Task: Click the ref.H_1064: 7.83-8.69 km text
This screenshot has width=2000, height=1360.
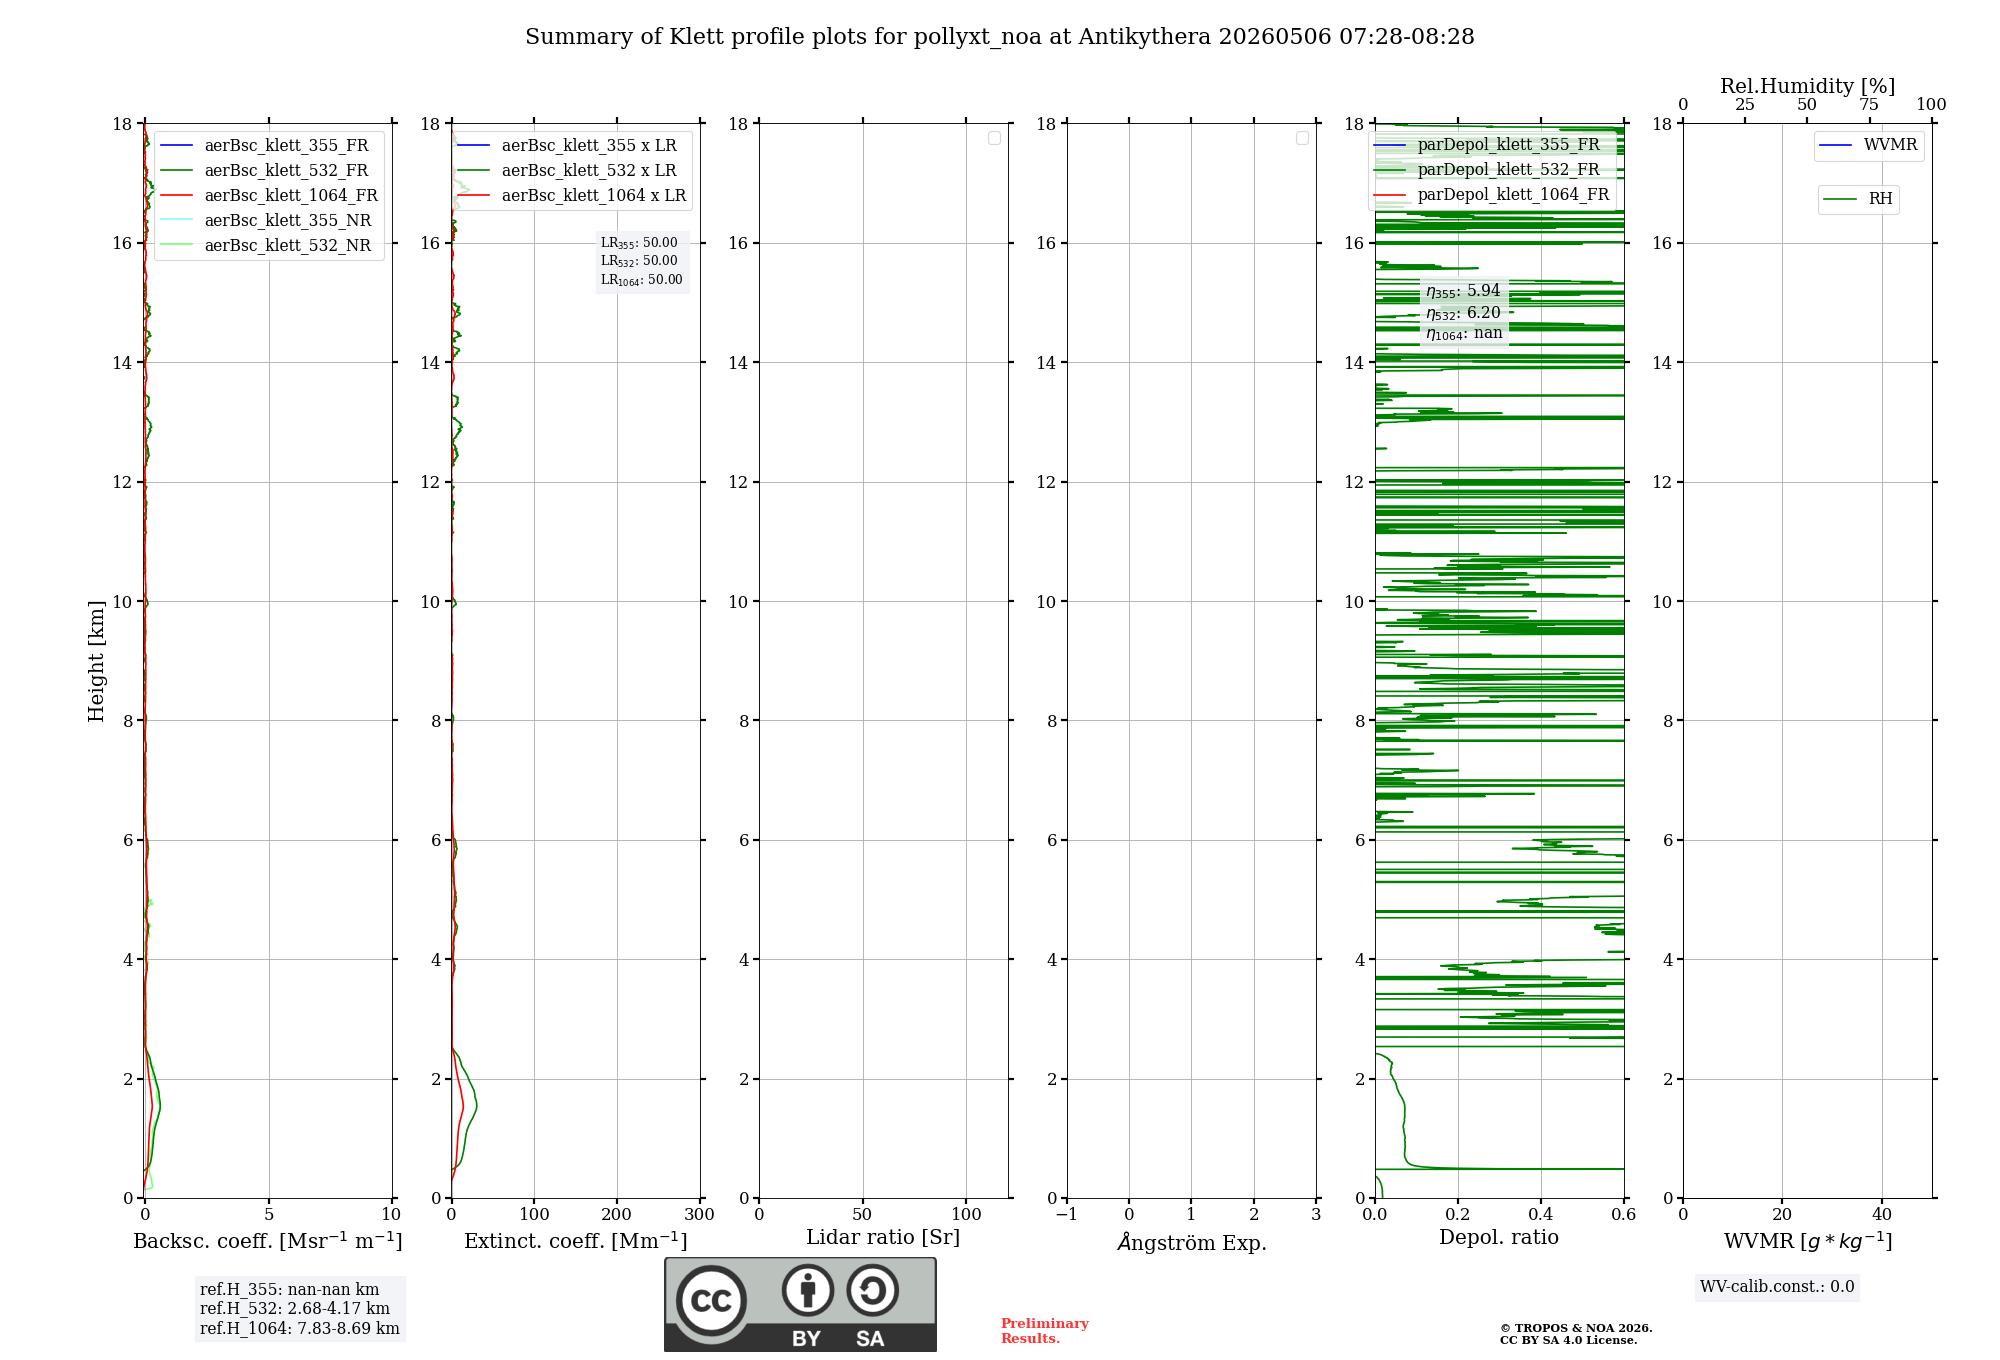Action: [x=300, y=1329]
